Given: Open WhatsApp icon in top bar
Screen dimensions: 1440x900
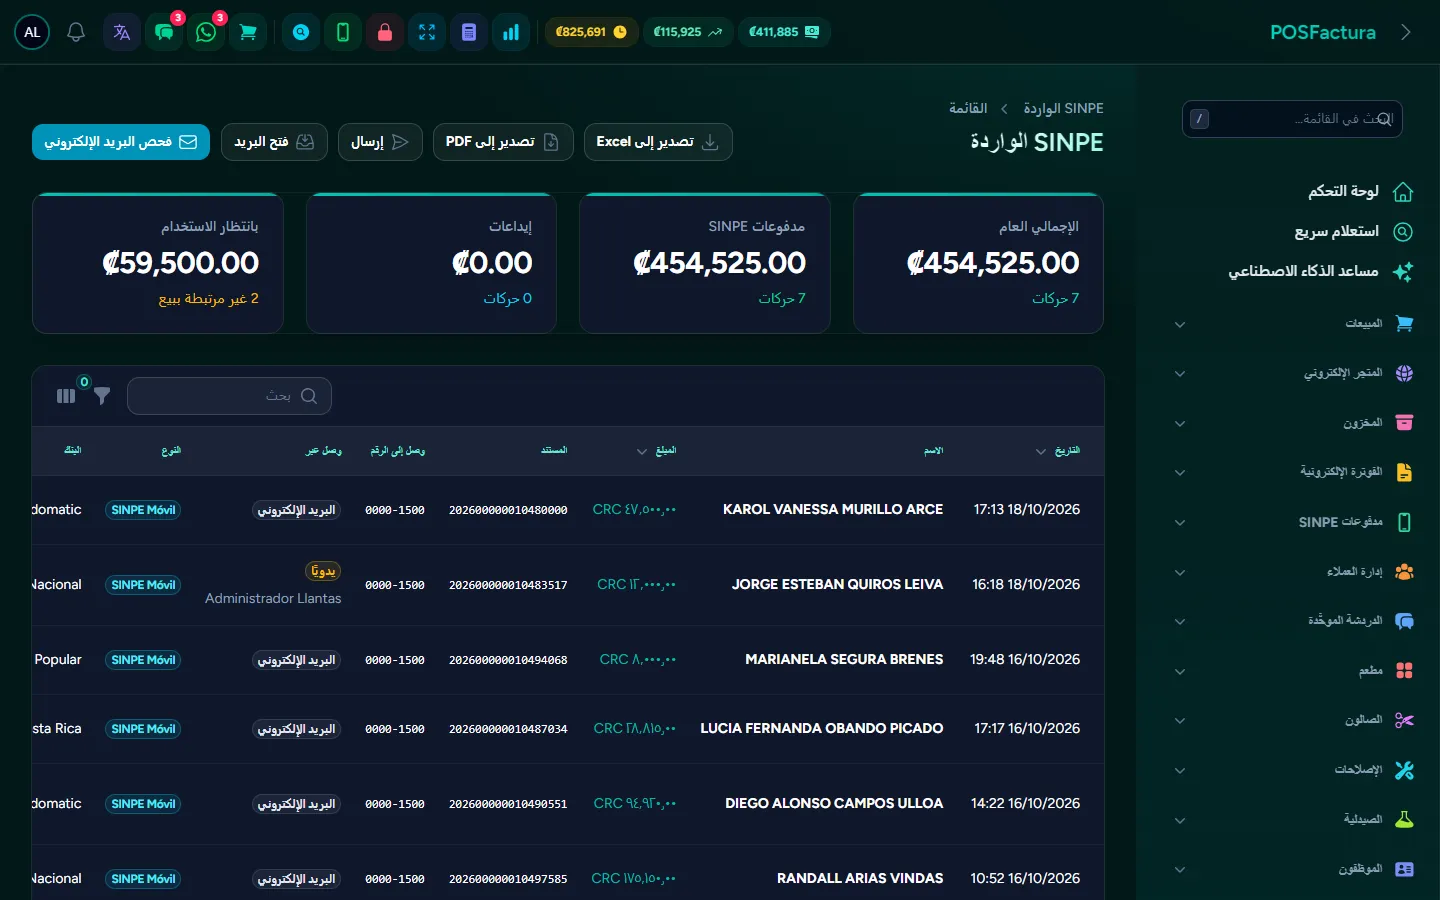Looking at the screenshot, I should (206, 32).
